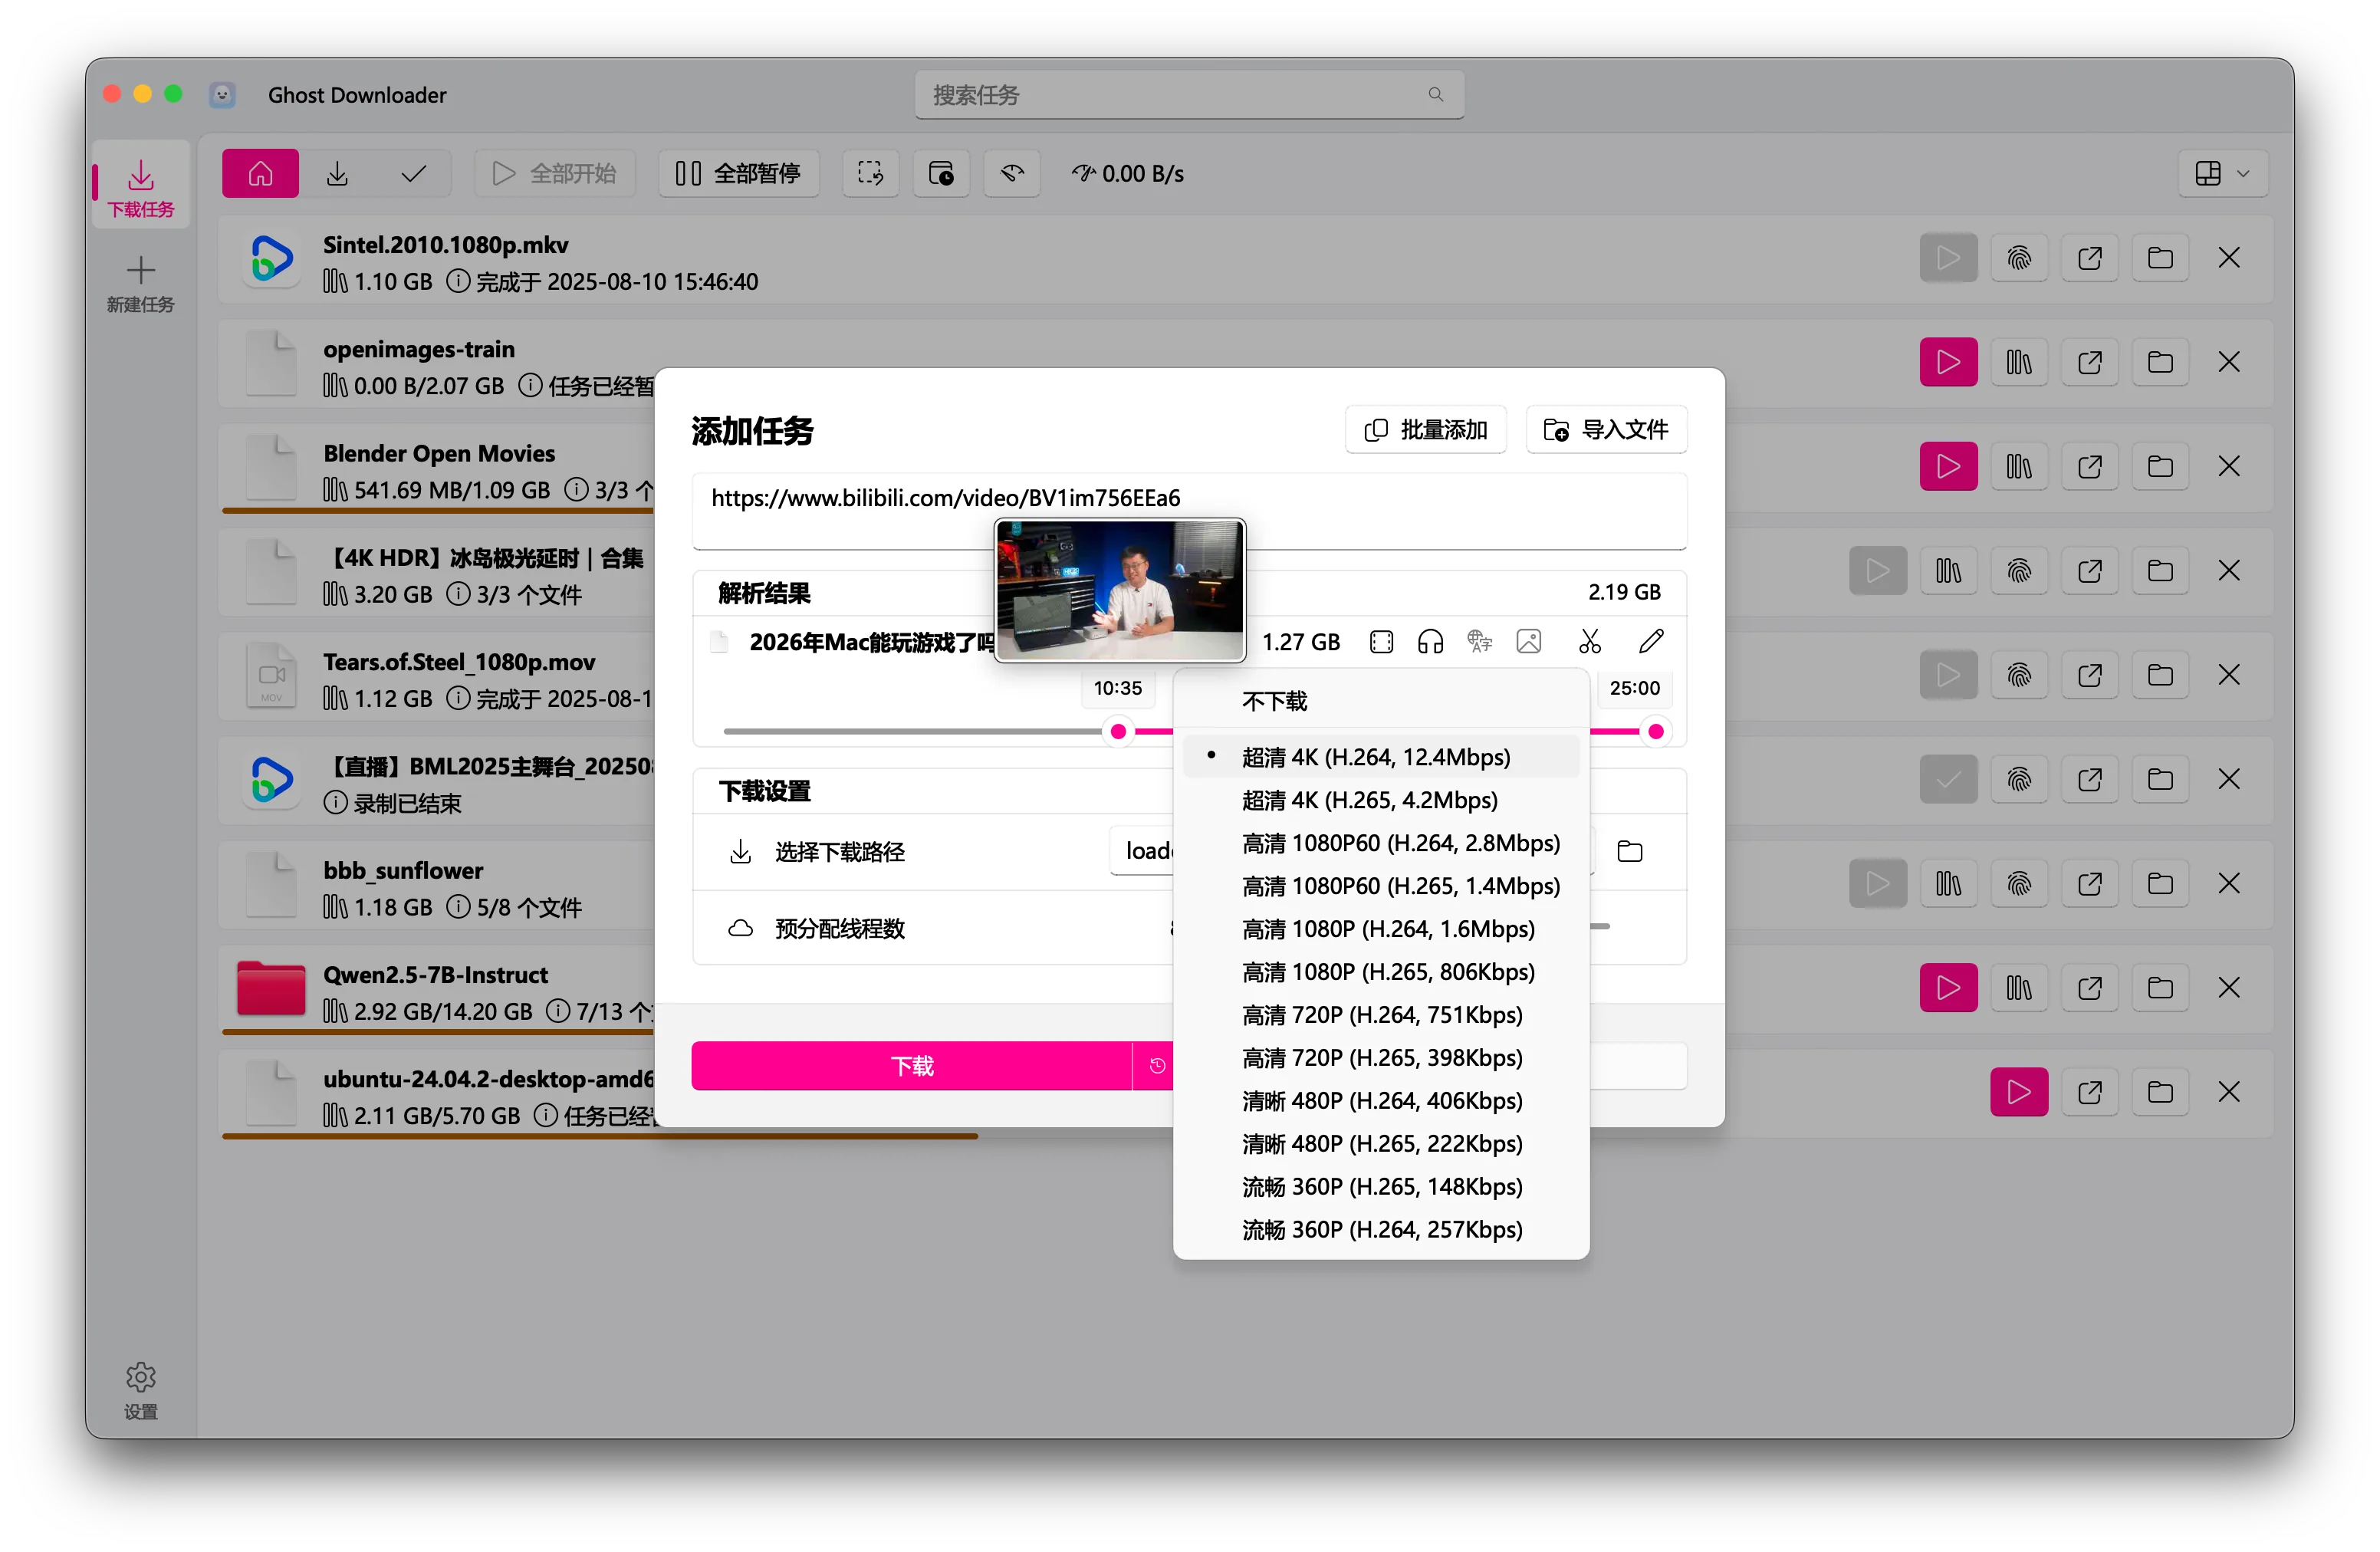This screenshot has height=1552, width=2380.
Task: Select 清晰 480P (H.264, 406Kbps)
Action: 1381,1101
